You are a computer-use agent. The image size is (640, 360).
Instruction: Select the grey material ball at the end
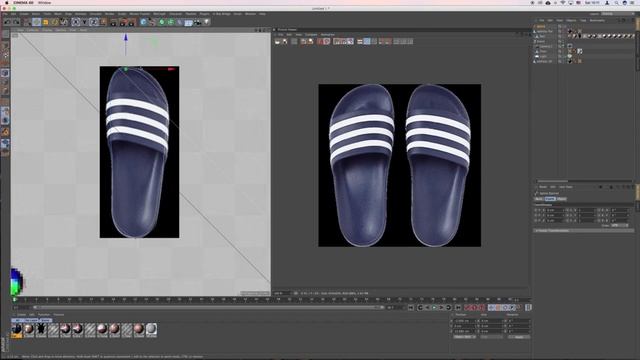[151, 329]
